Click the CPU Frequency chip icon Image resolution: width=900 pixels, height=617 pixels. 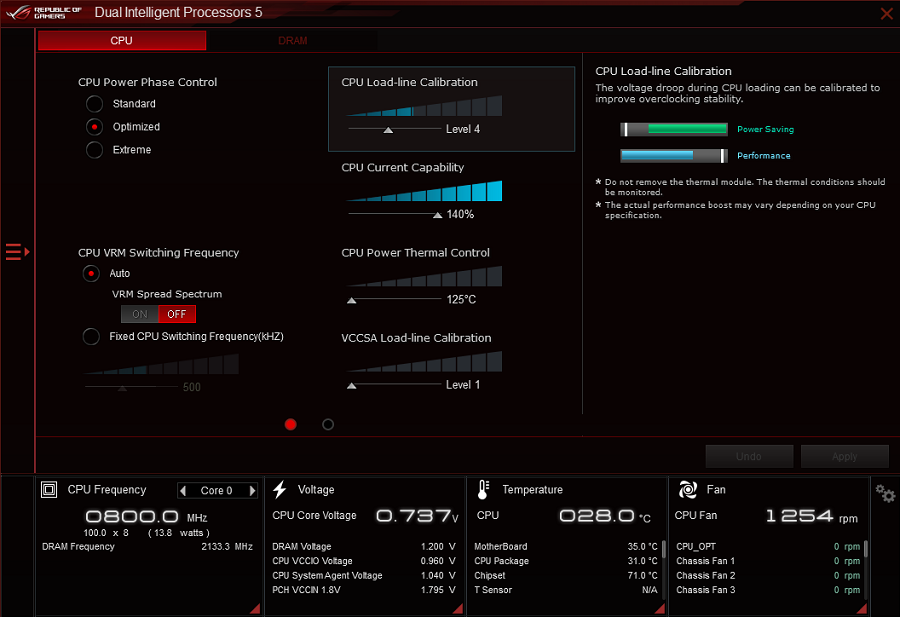[49, 490]
